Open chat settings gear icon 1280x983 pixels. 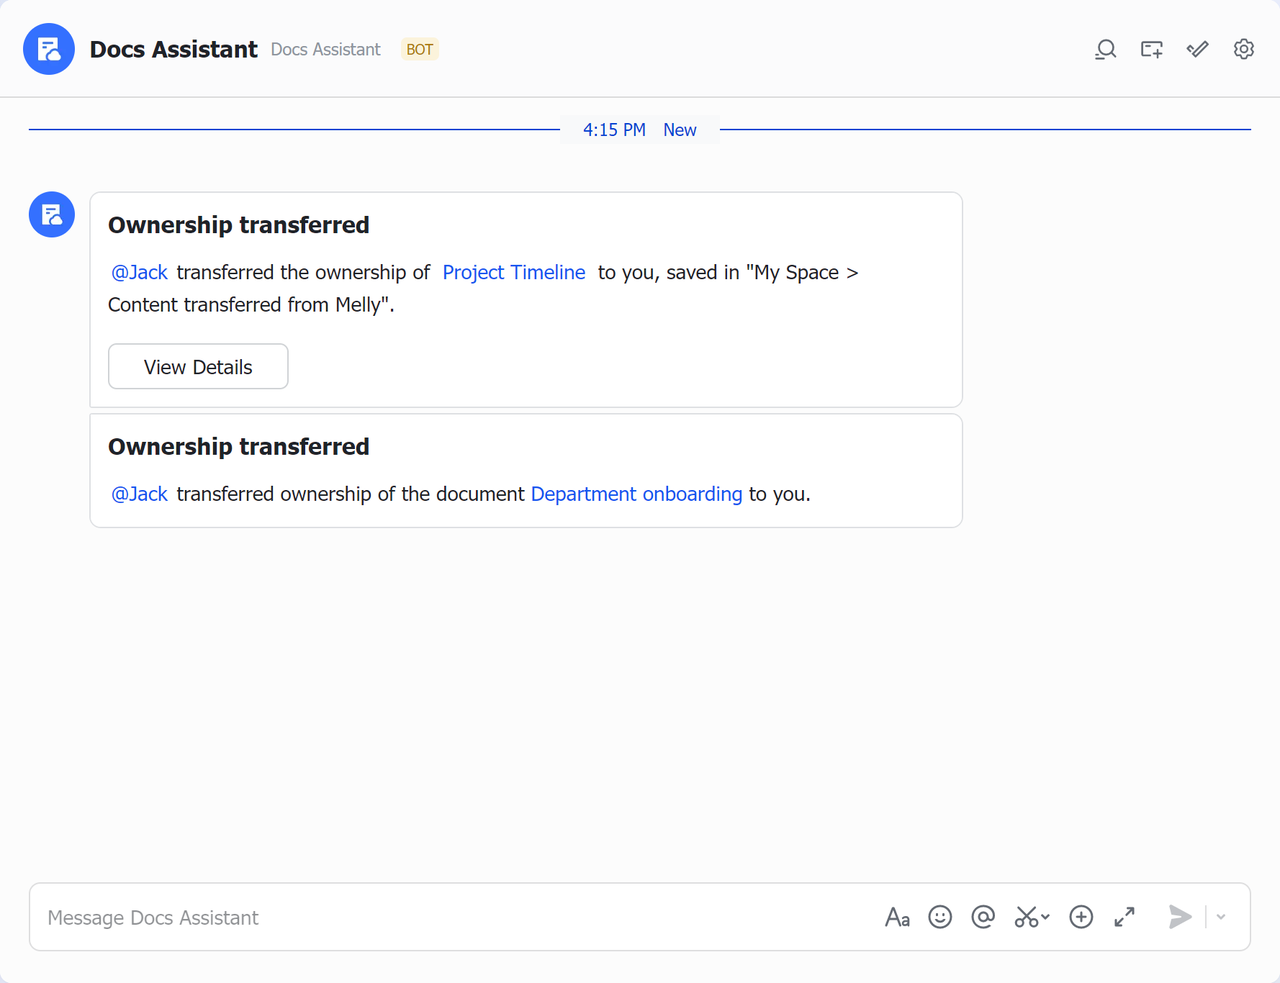click(1243, 49)
